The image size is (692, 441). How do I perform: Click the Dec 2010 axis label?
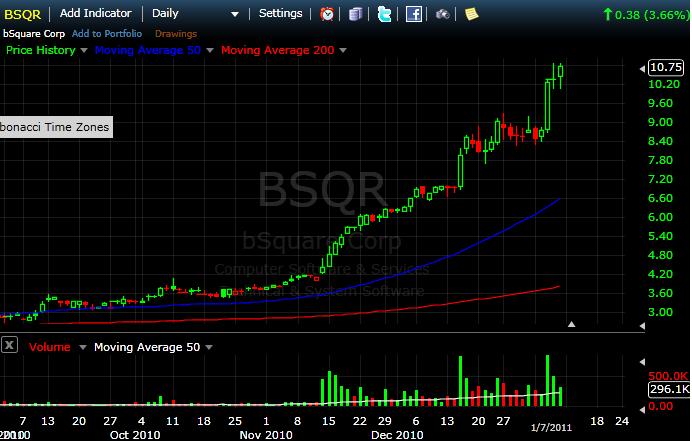tap(397, 435)
